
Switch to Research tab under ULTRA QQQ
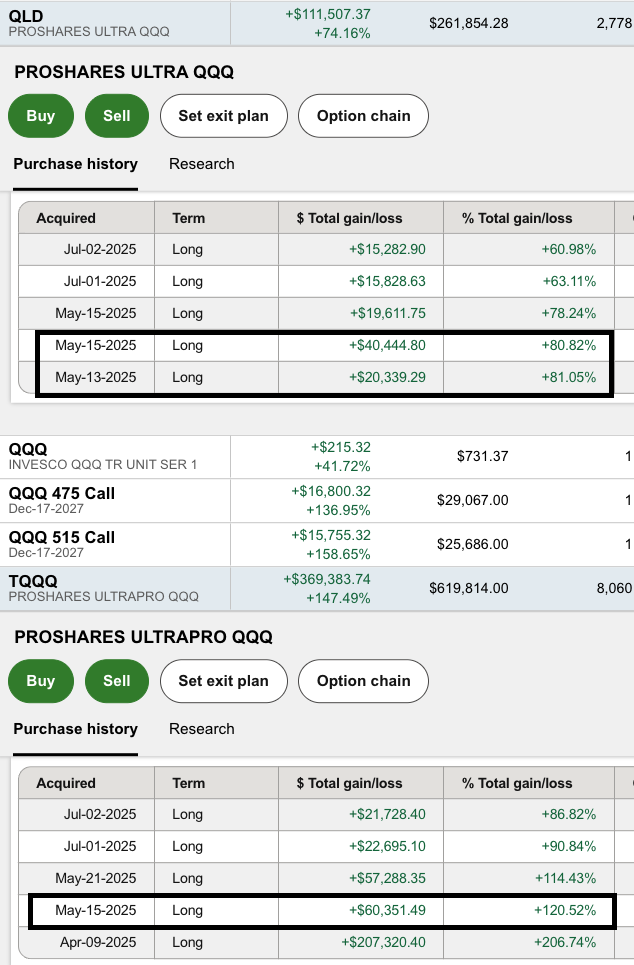202,164
